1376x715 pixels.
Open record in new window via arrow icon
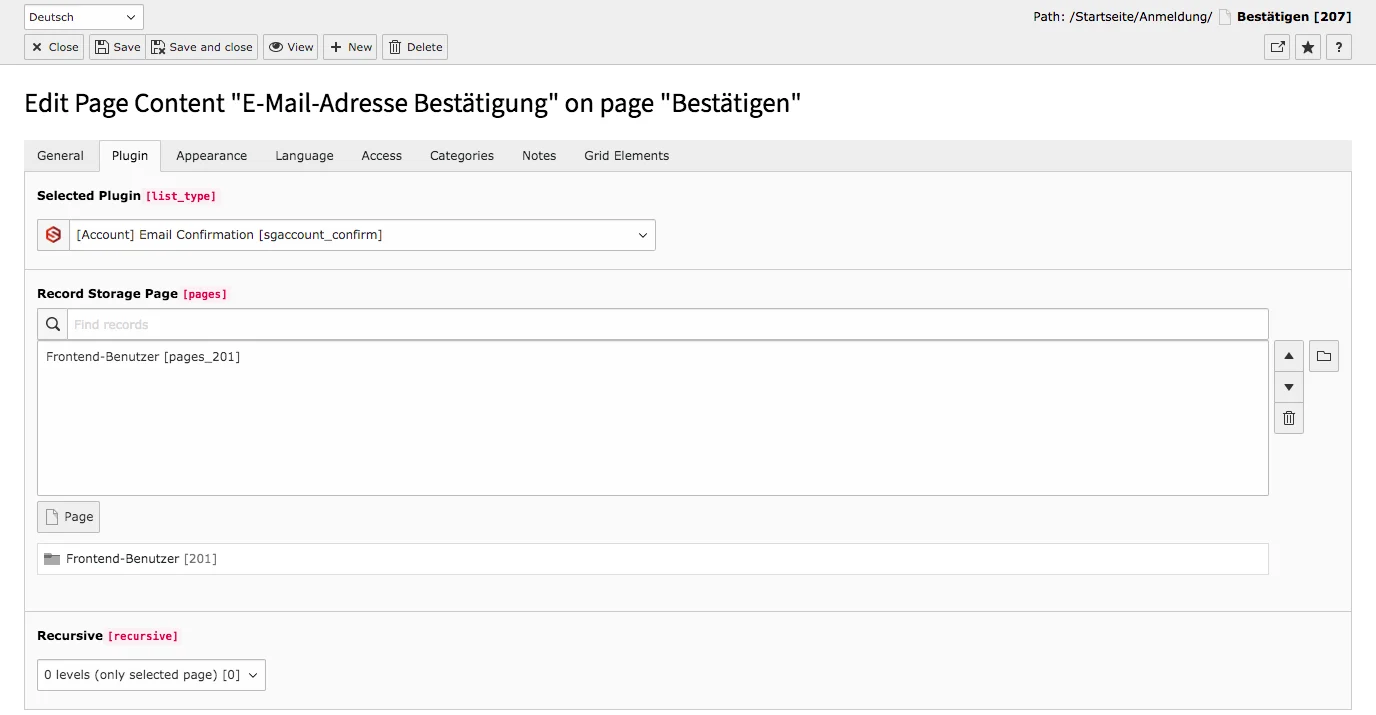(x=1275, y=46)
